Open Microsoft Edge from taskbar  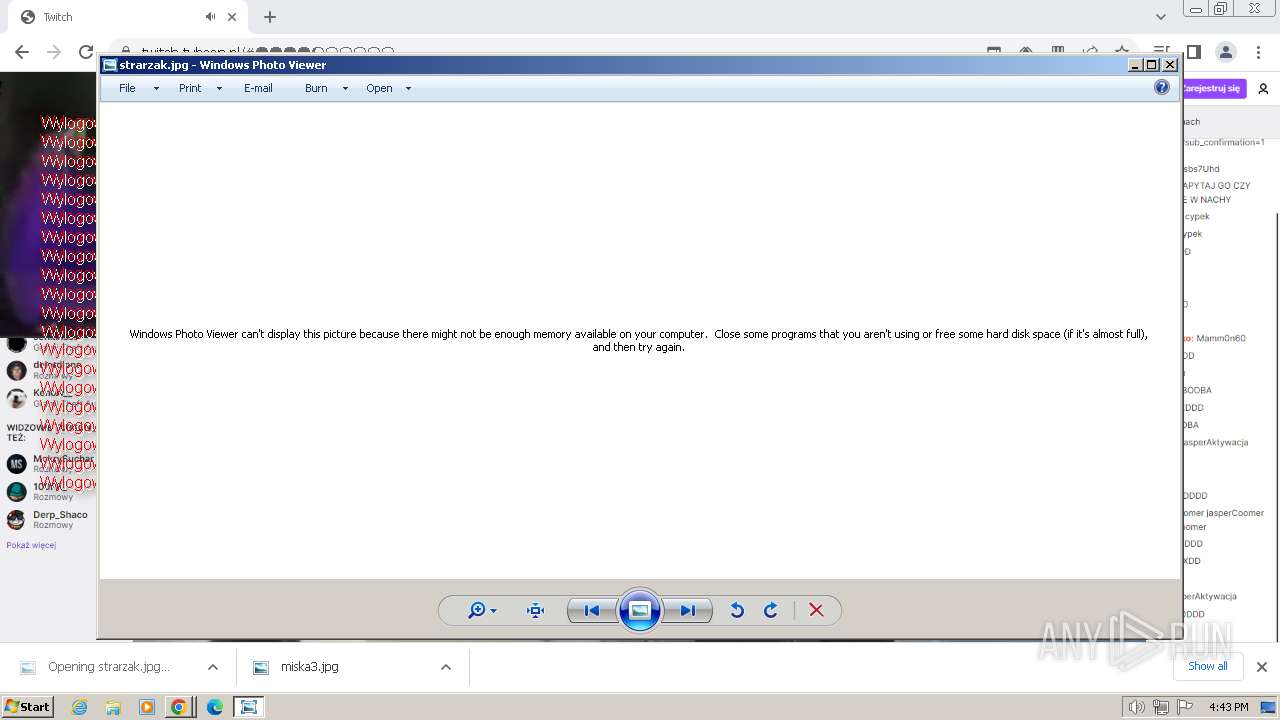[214, 707]
